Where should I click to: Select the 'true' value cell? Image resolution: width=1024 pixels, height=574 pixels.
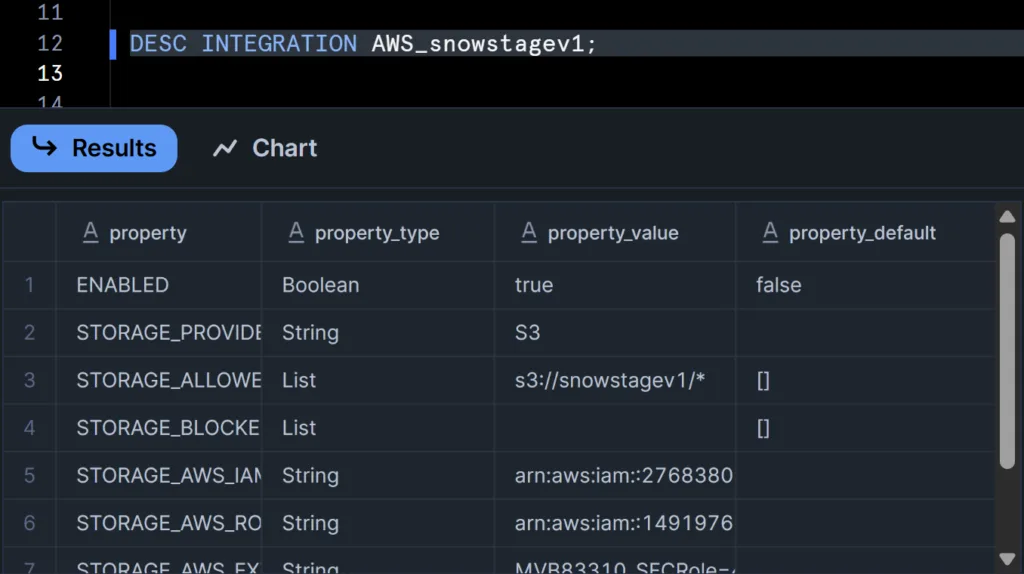click(615, 285)
